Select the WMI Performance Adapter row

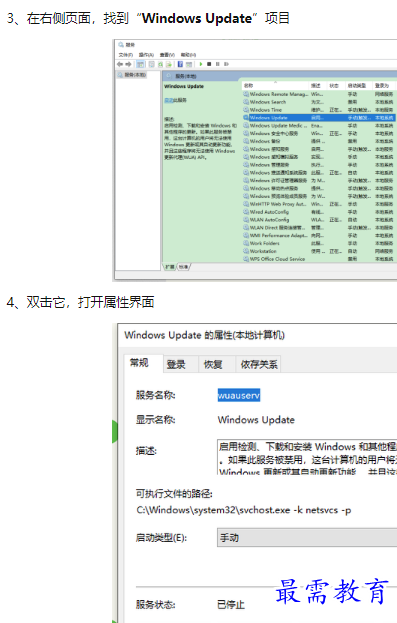(x=319, y=236)
